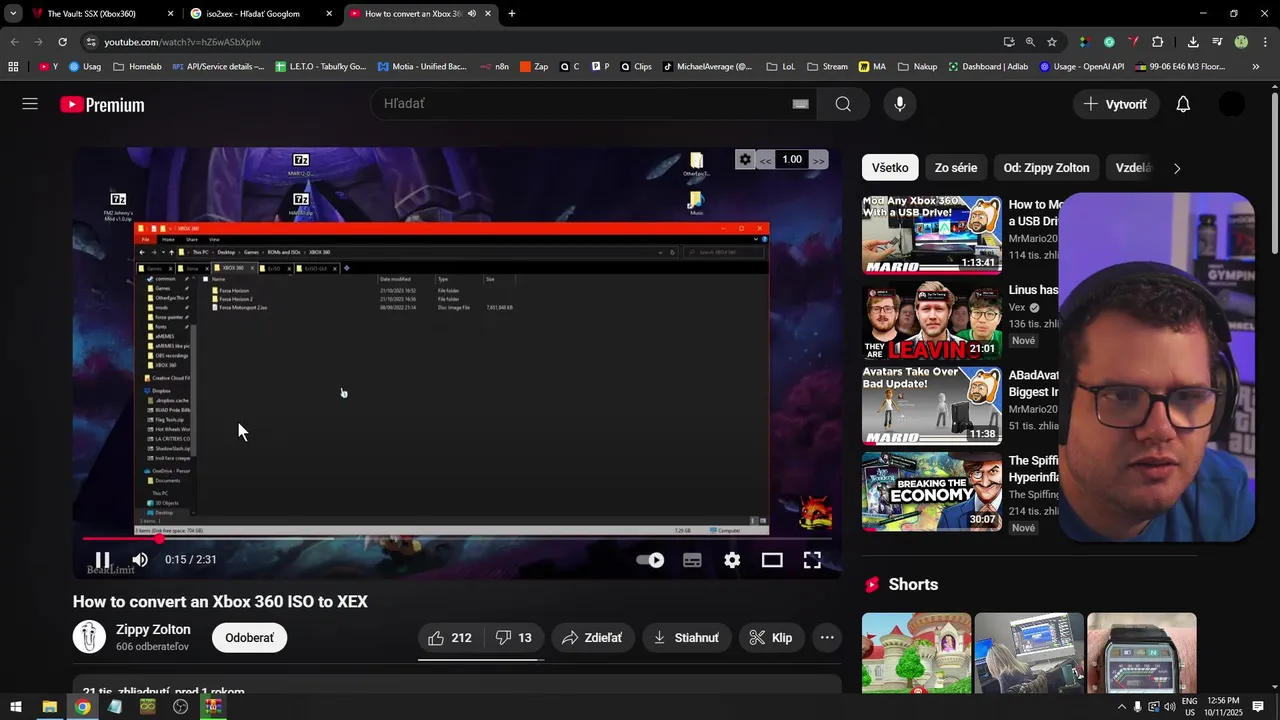Toggle autoplay switch in the player
This screenshot has height=720, width=1280.
click(x=650, y=560)
